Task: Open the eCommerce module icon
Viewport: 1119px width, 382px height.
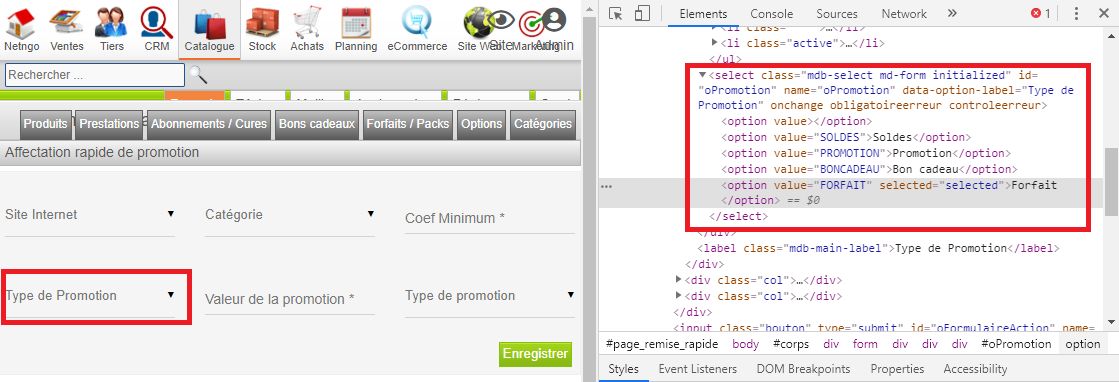Action: 417,22
